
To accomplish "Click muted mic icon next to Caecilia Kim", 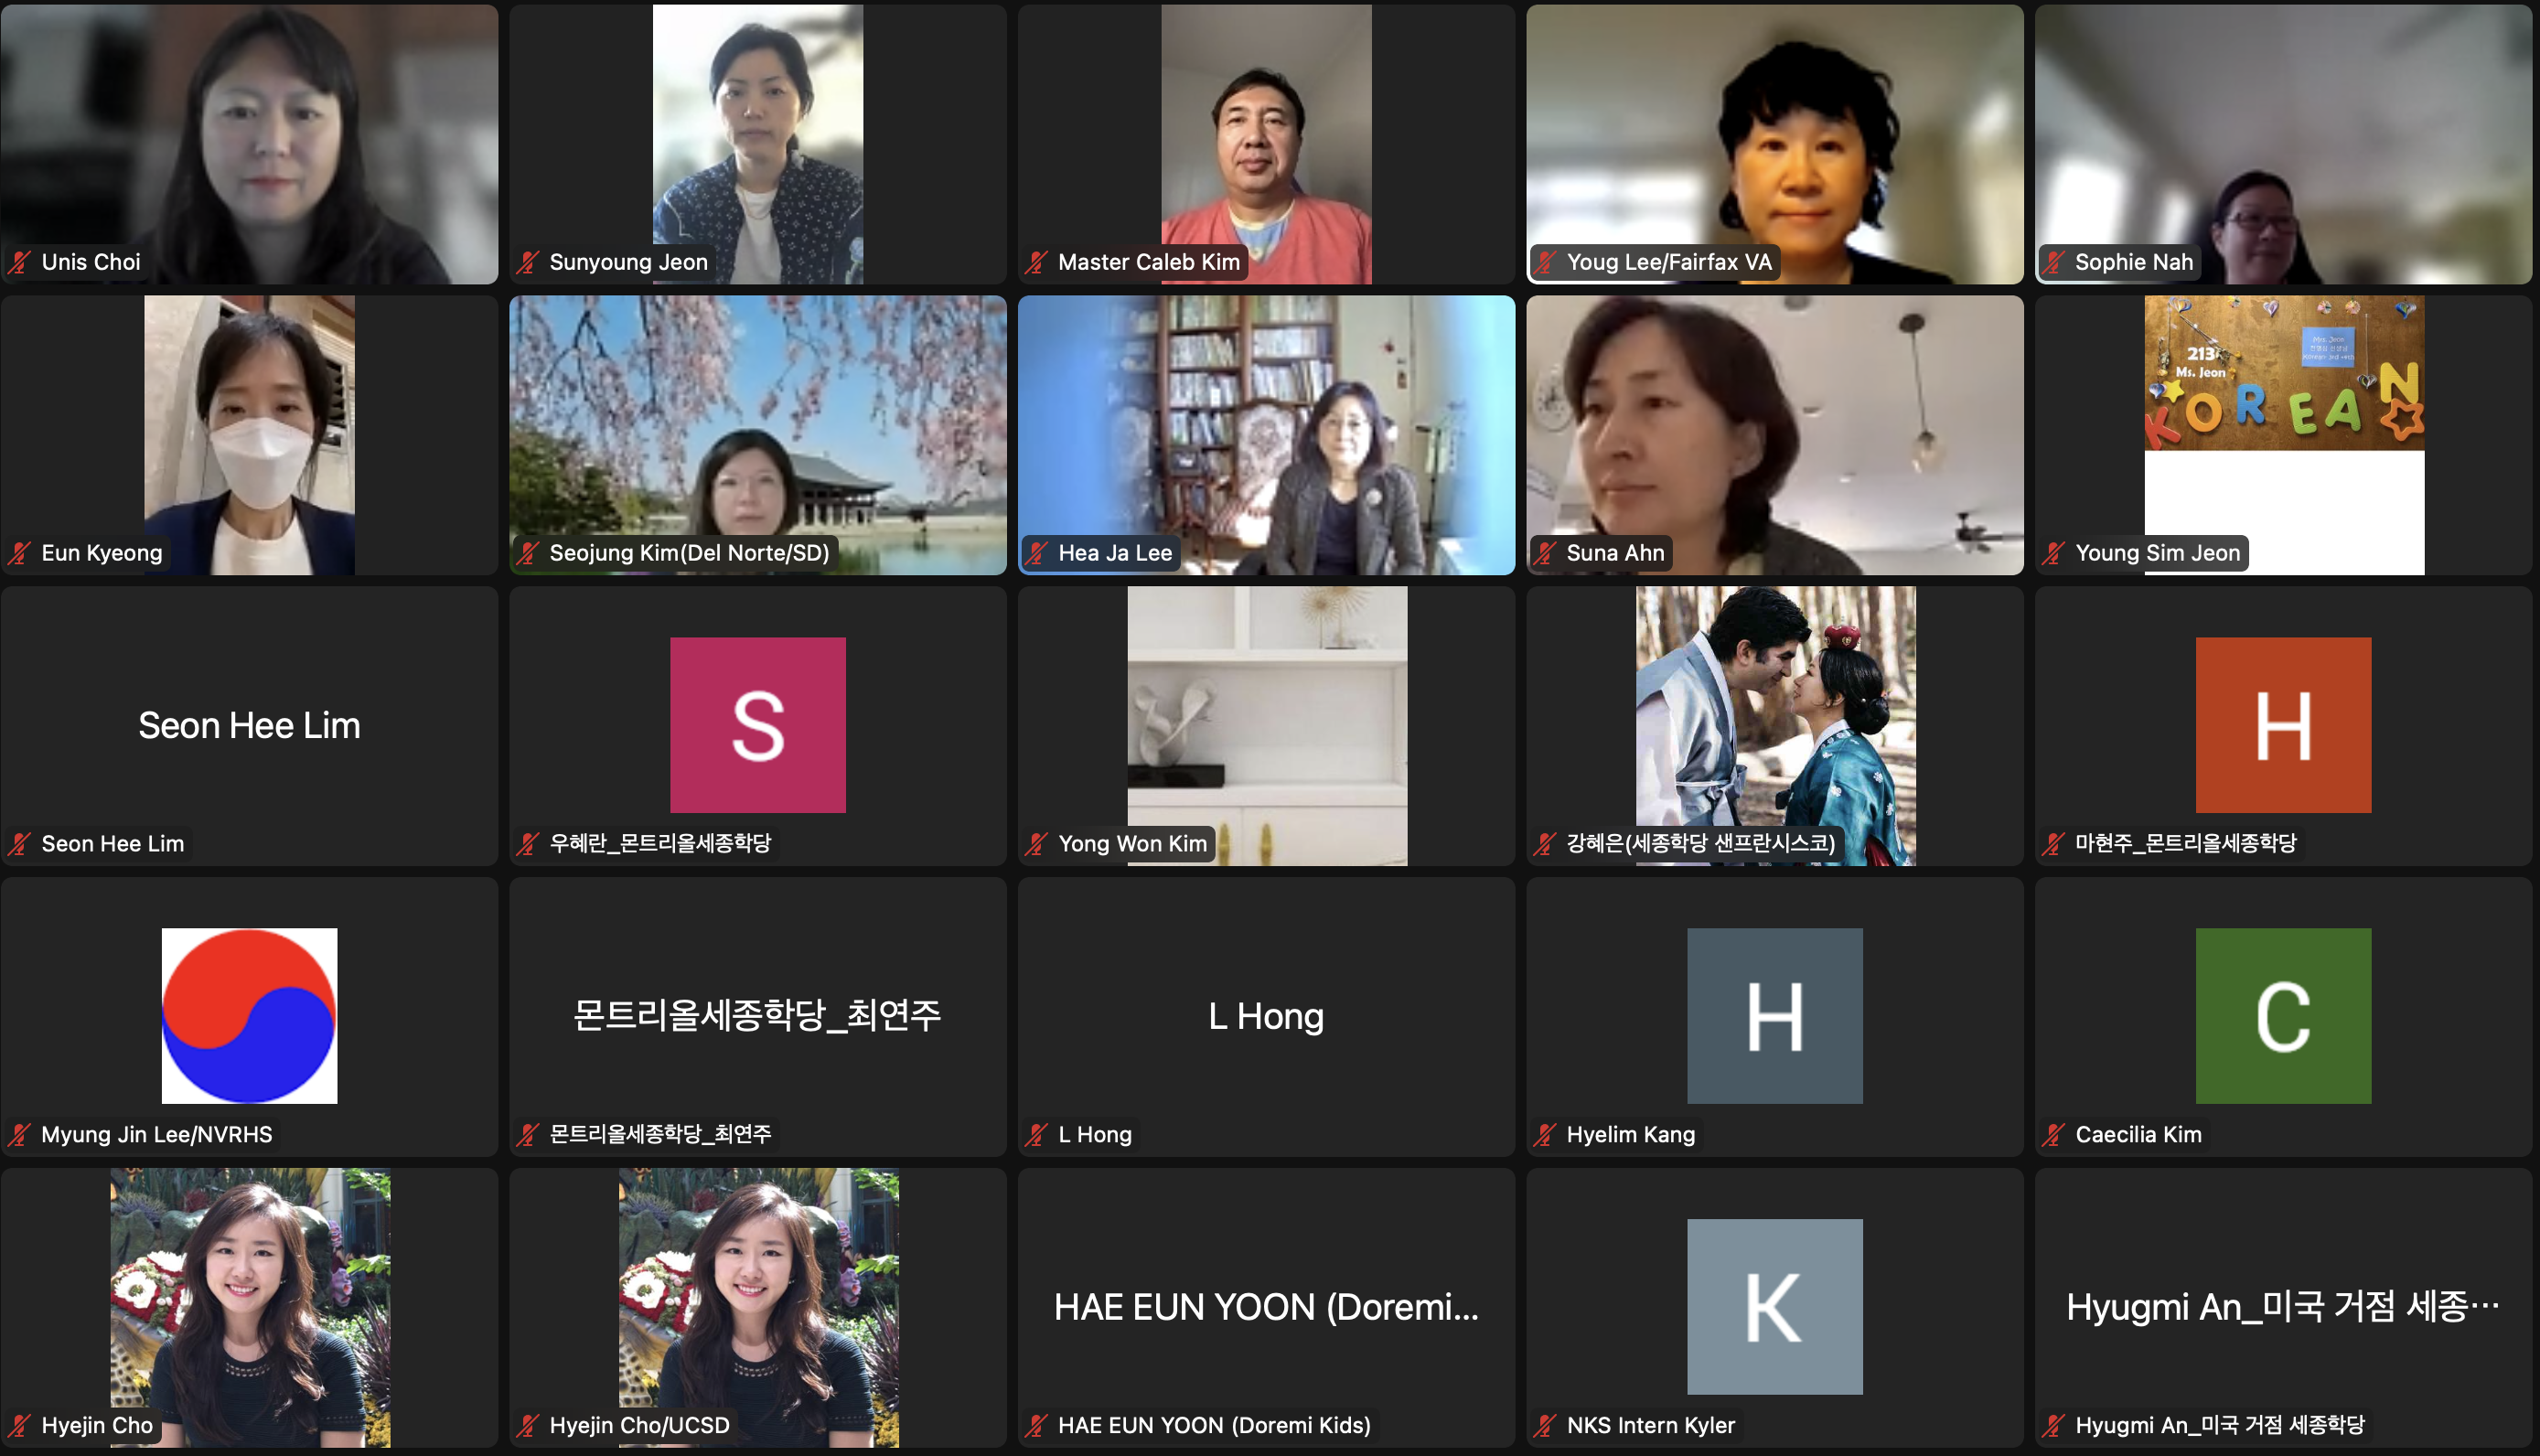I will click(x=2054, y=1134).
